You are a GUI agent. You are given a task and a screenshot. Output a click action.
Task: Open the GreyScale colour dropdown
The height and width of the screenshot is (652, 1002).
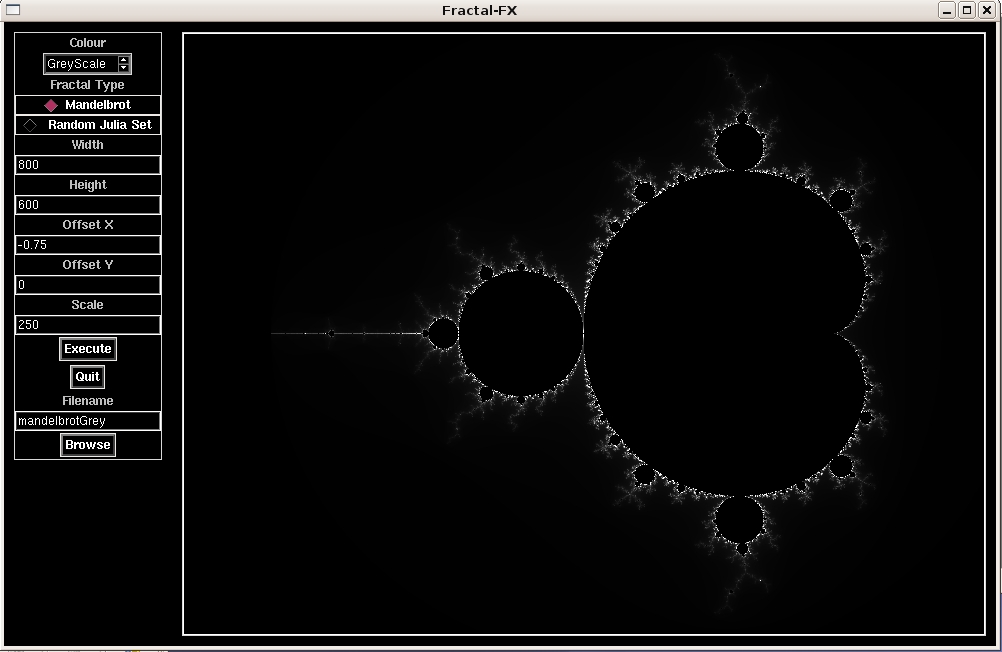click(x=80, y=64)
